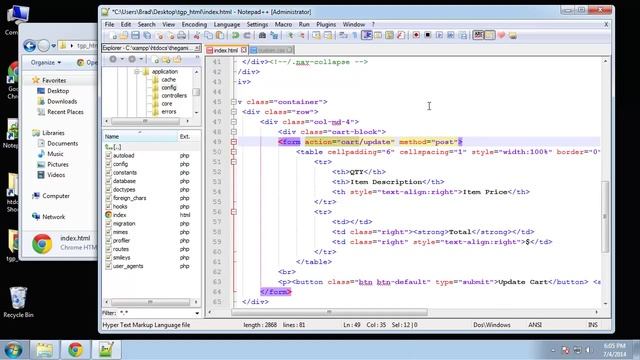Click Synchronize Horizontal Scrolling icon
640x360 pixels.
[328, 36]
